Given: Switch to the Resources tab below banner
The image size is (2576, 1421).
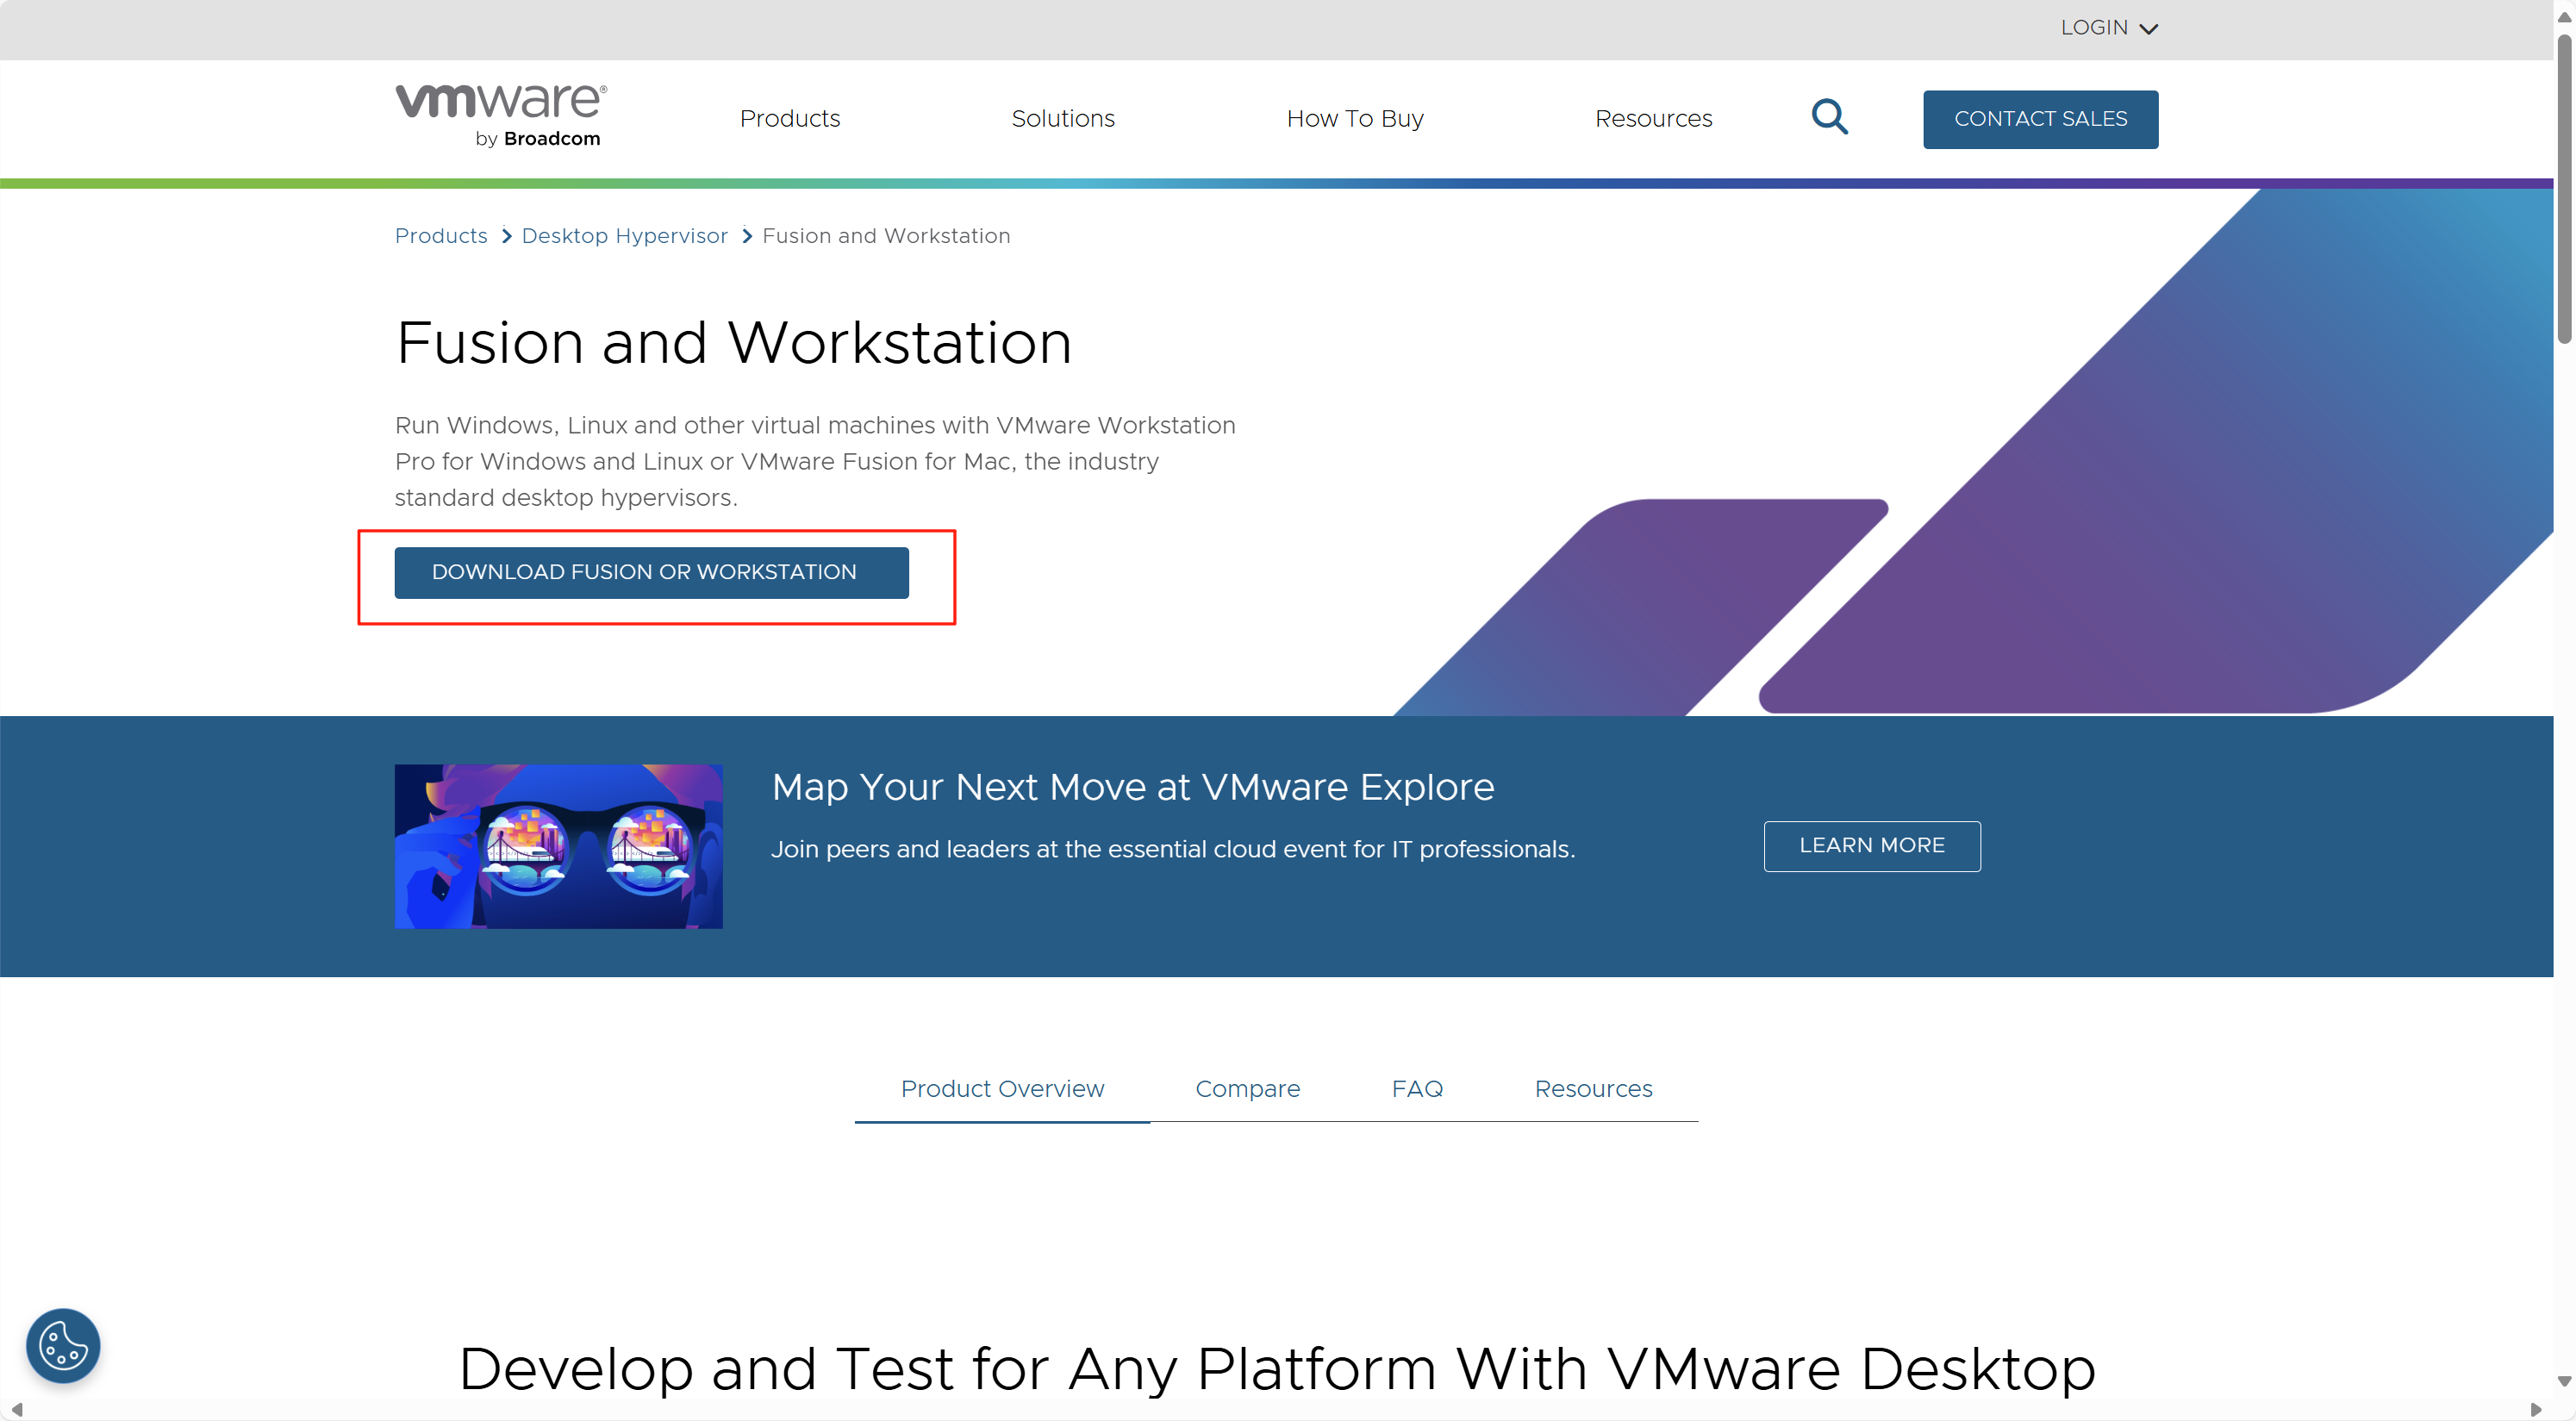Looking at the screenshot, I should point(1592,1088).
